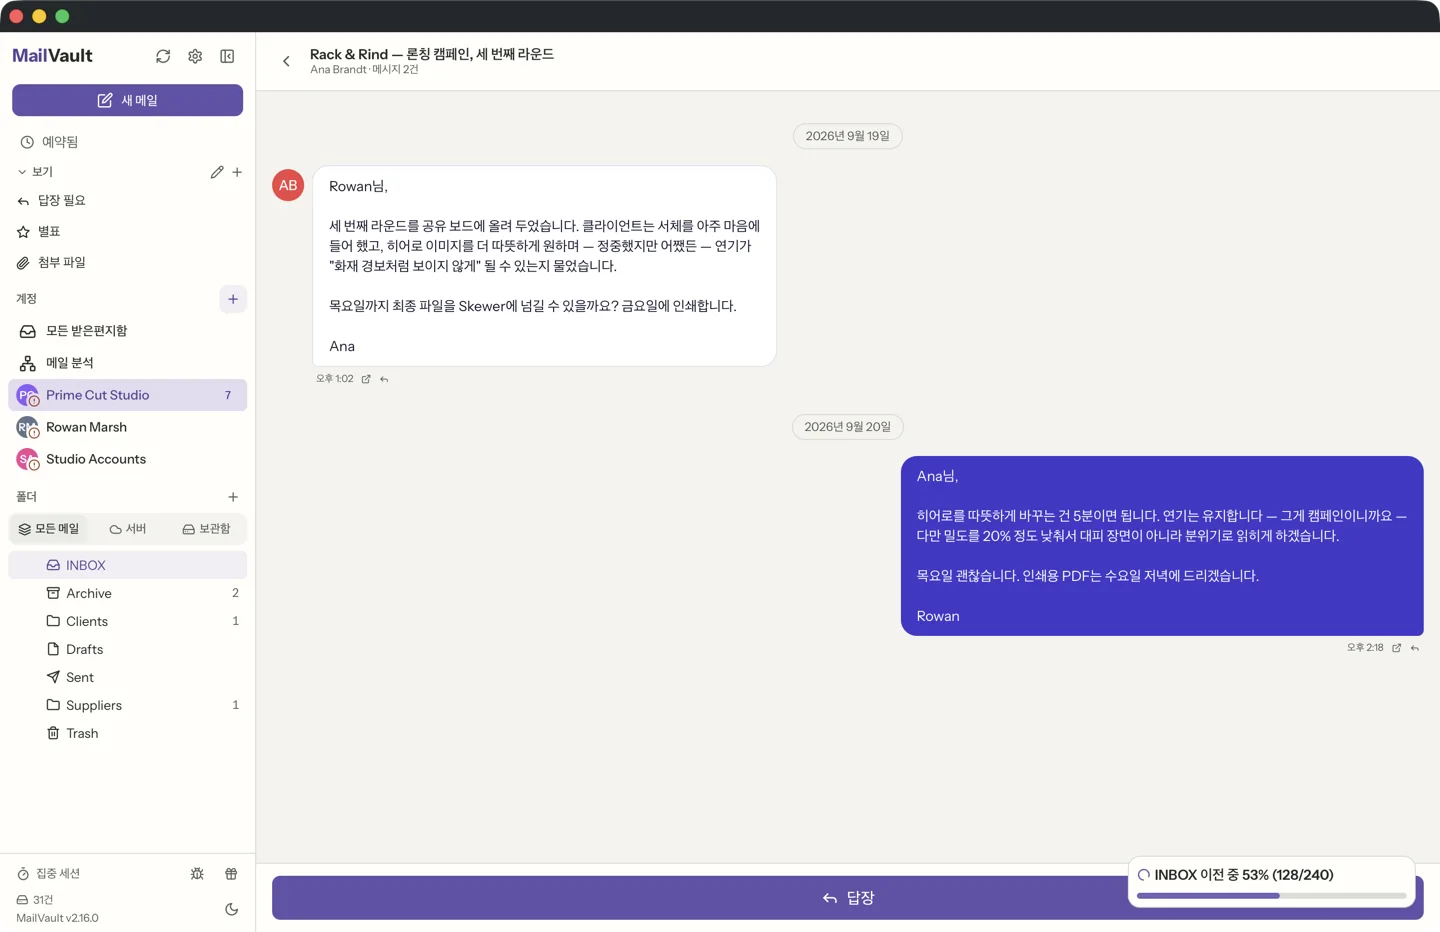Screen dimensions: 1440x932
Task: Switch to 모든 메일 folder tab
Action: (x=49, y=529)
